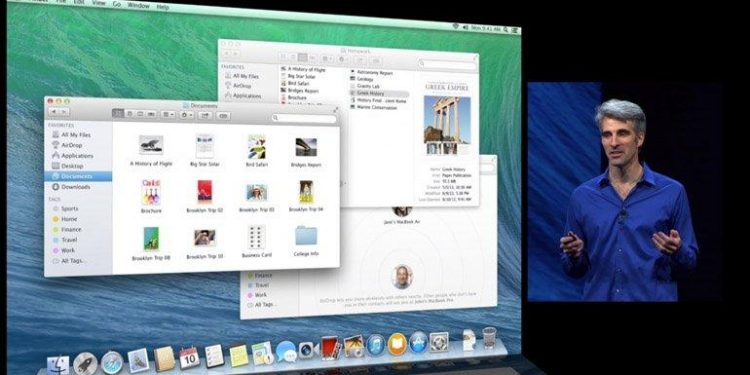Click search field in Documents window
This screenshot has height=375, width=750.
click(x=304, y=118)
